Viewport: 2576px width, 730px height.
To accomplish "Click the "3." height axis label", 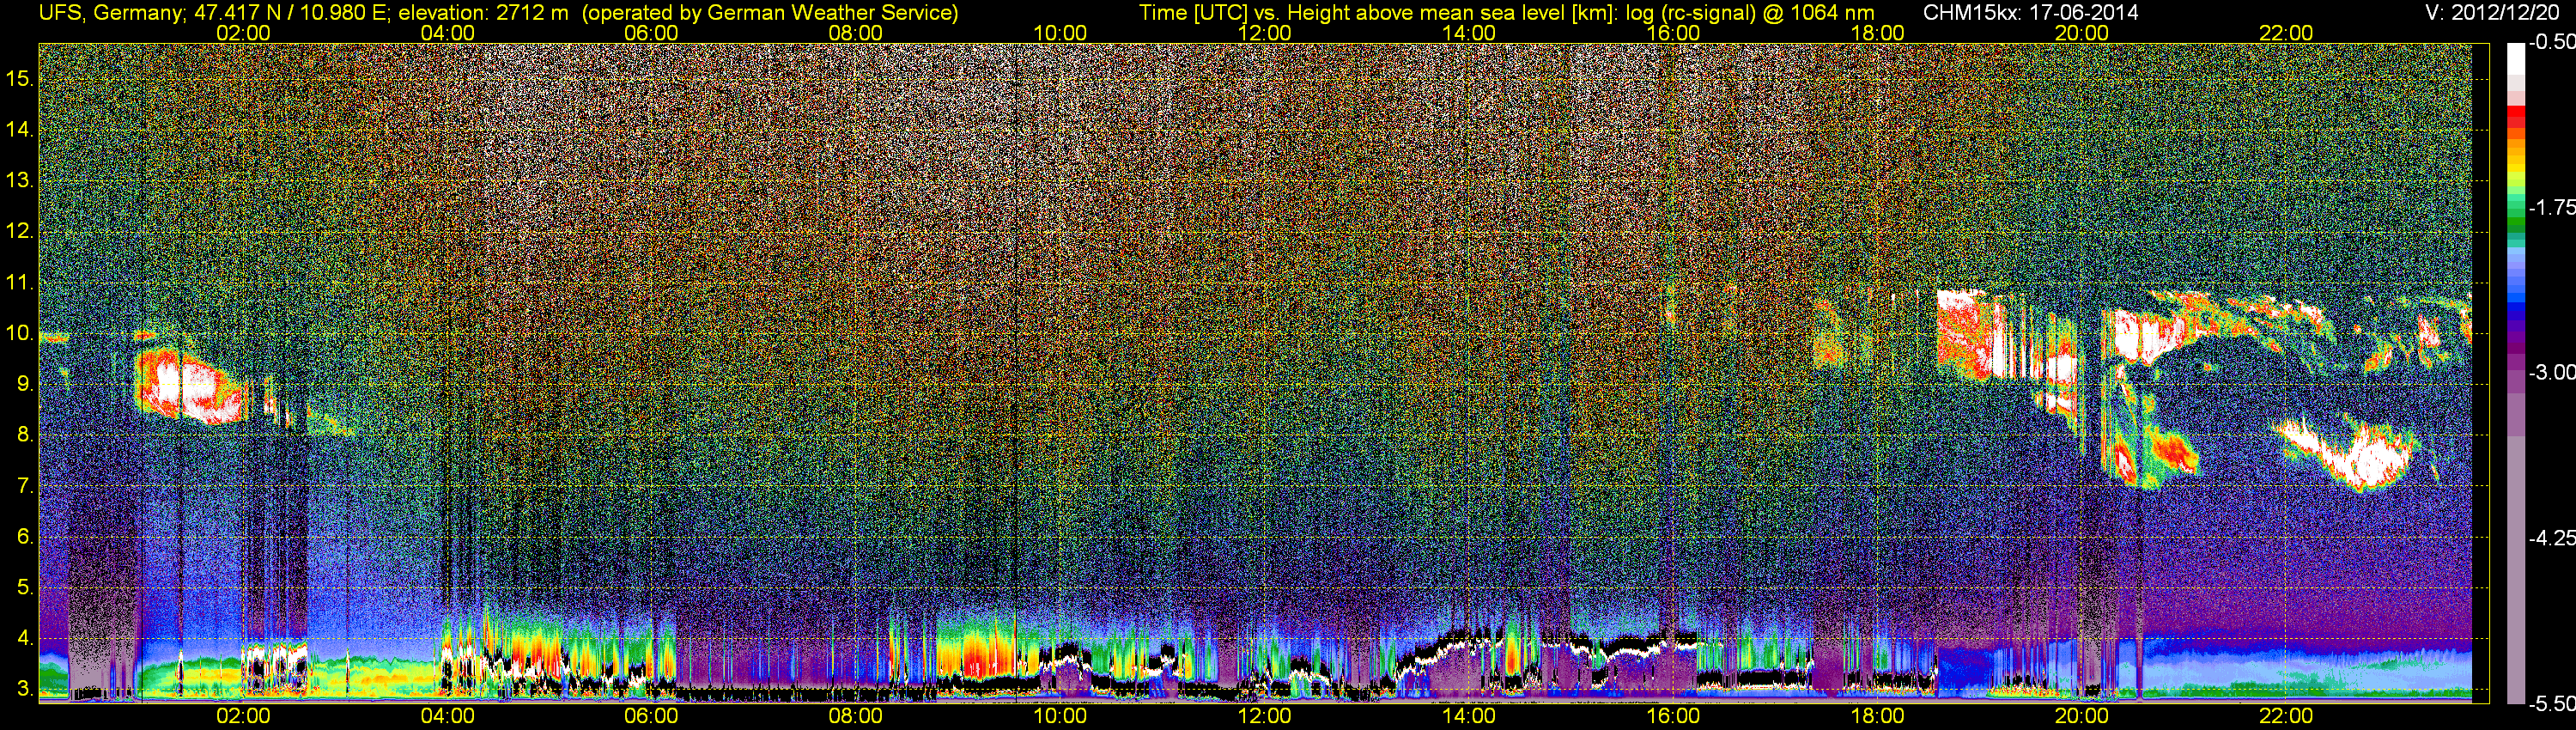I will (26, 689).
